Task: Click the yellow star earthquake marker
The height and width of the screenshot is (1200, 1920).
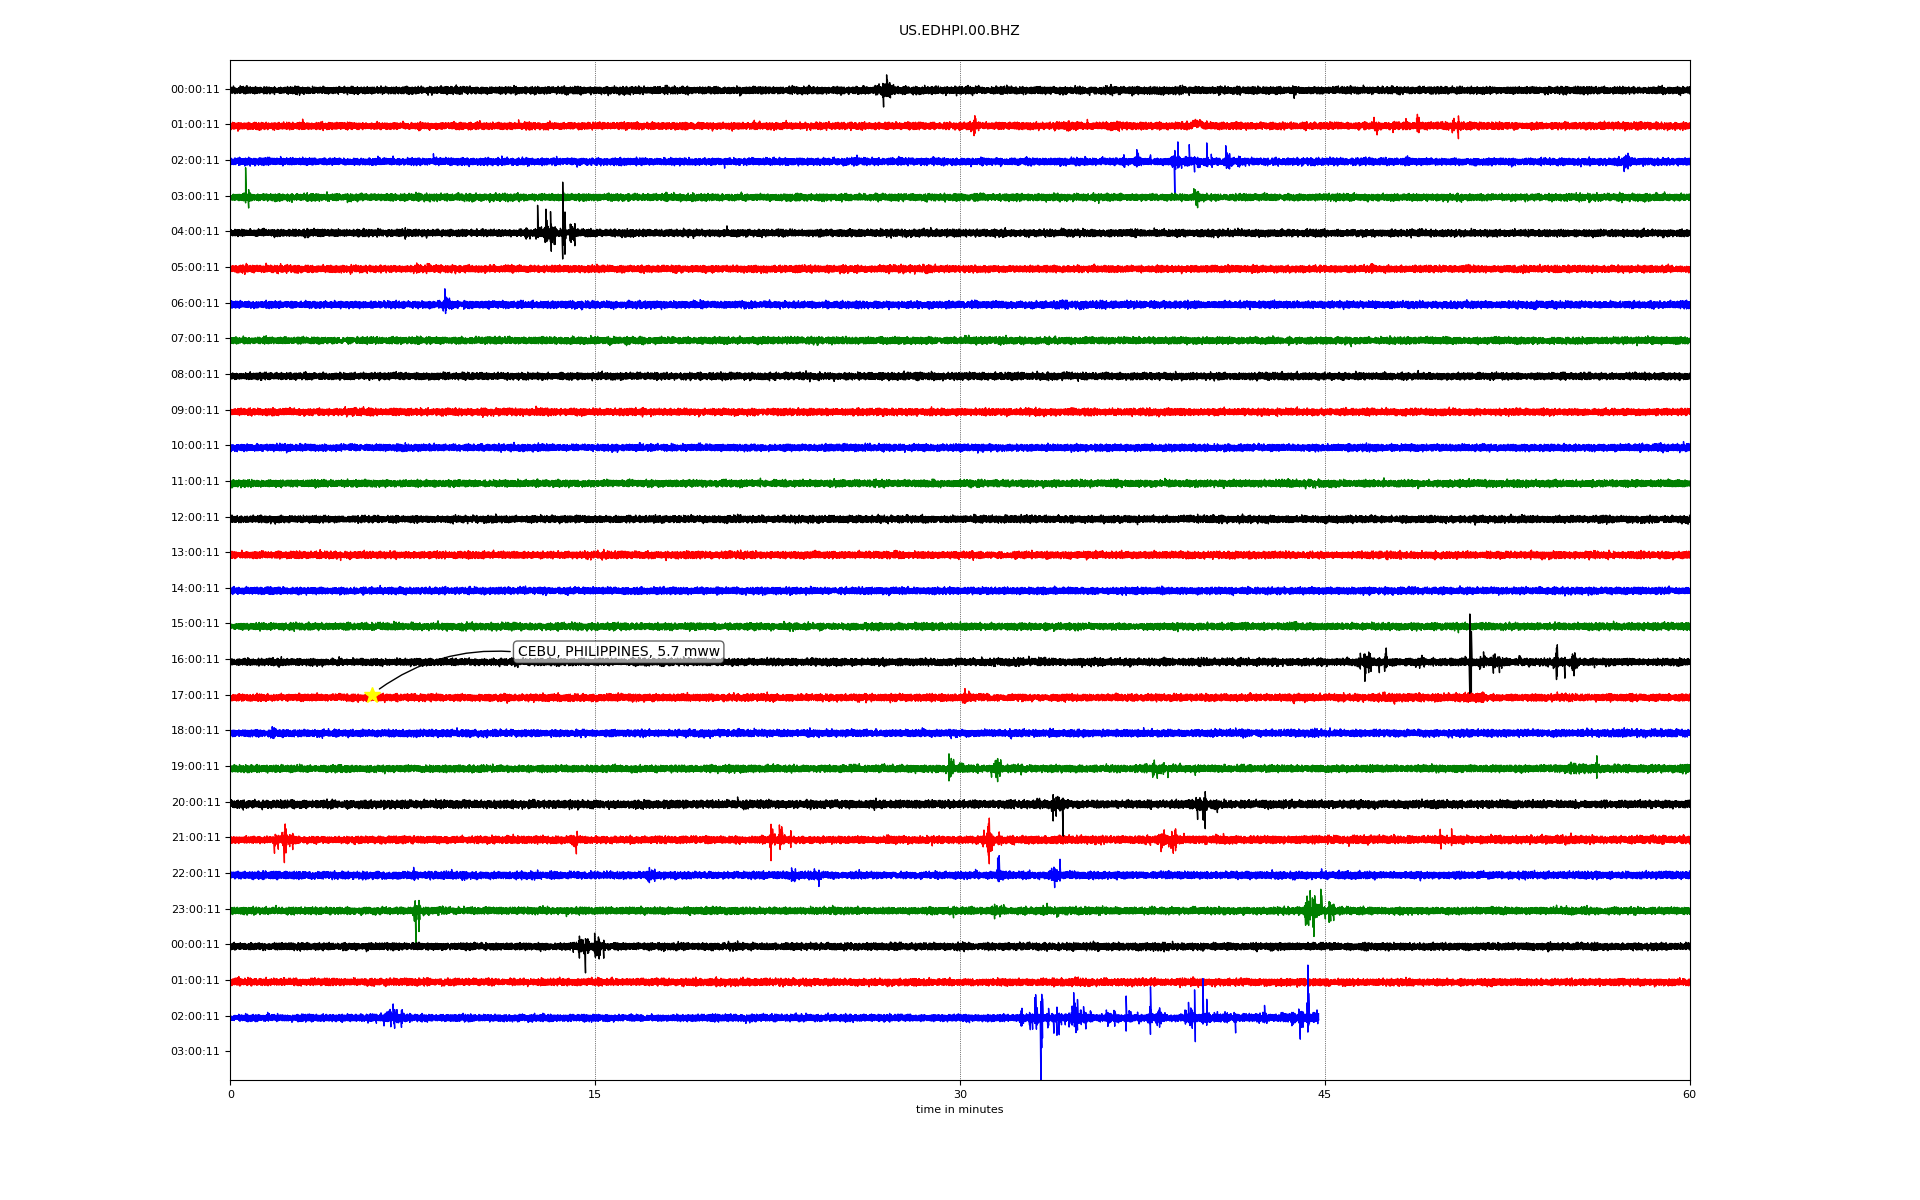Action: pos(373,695)
